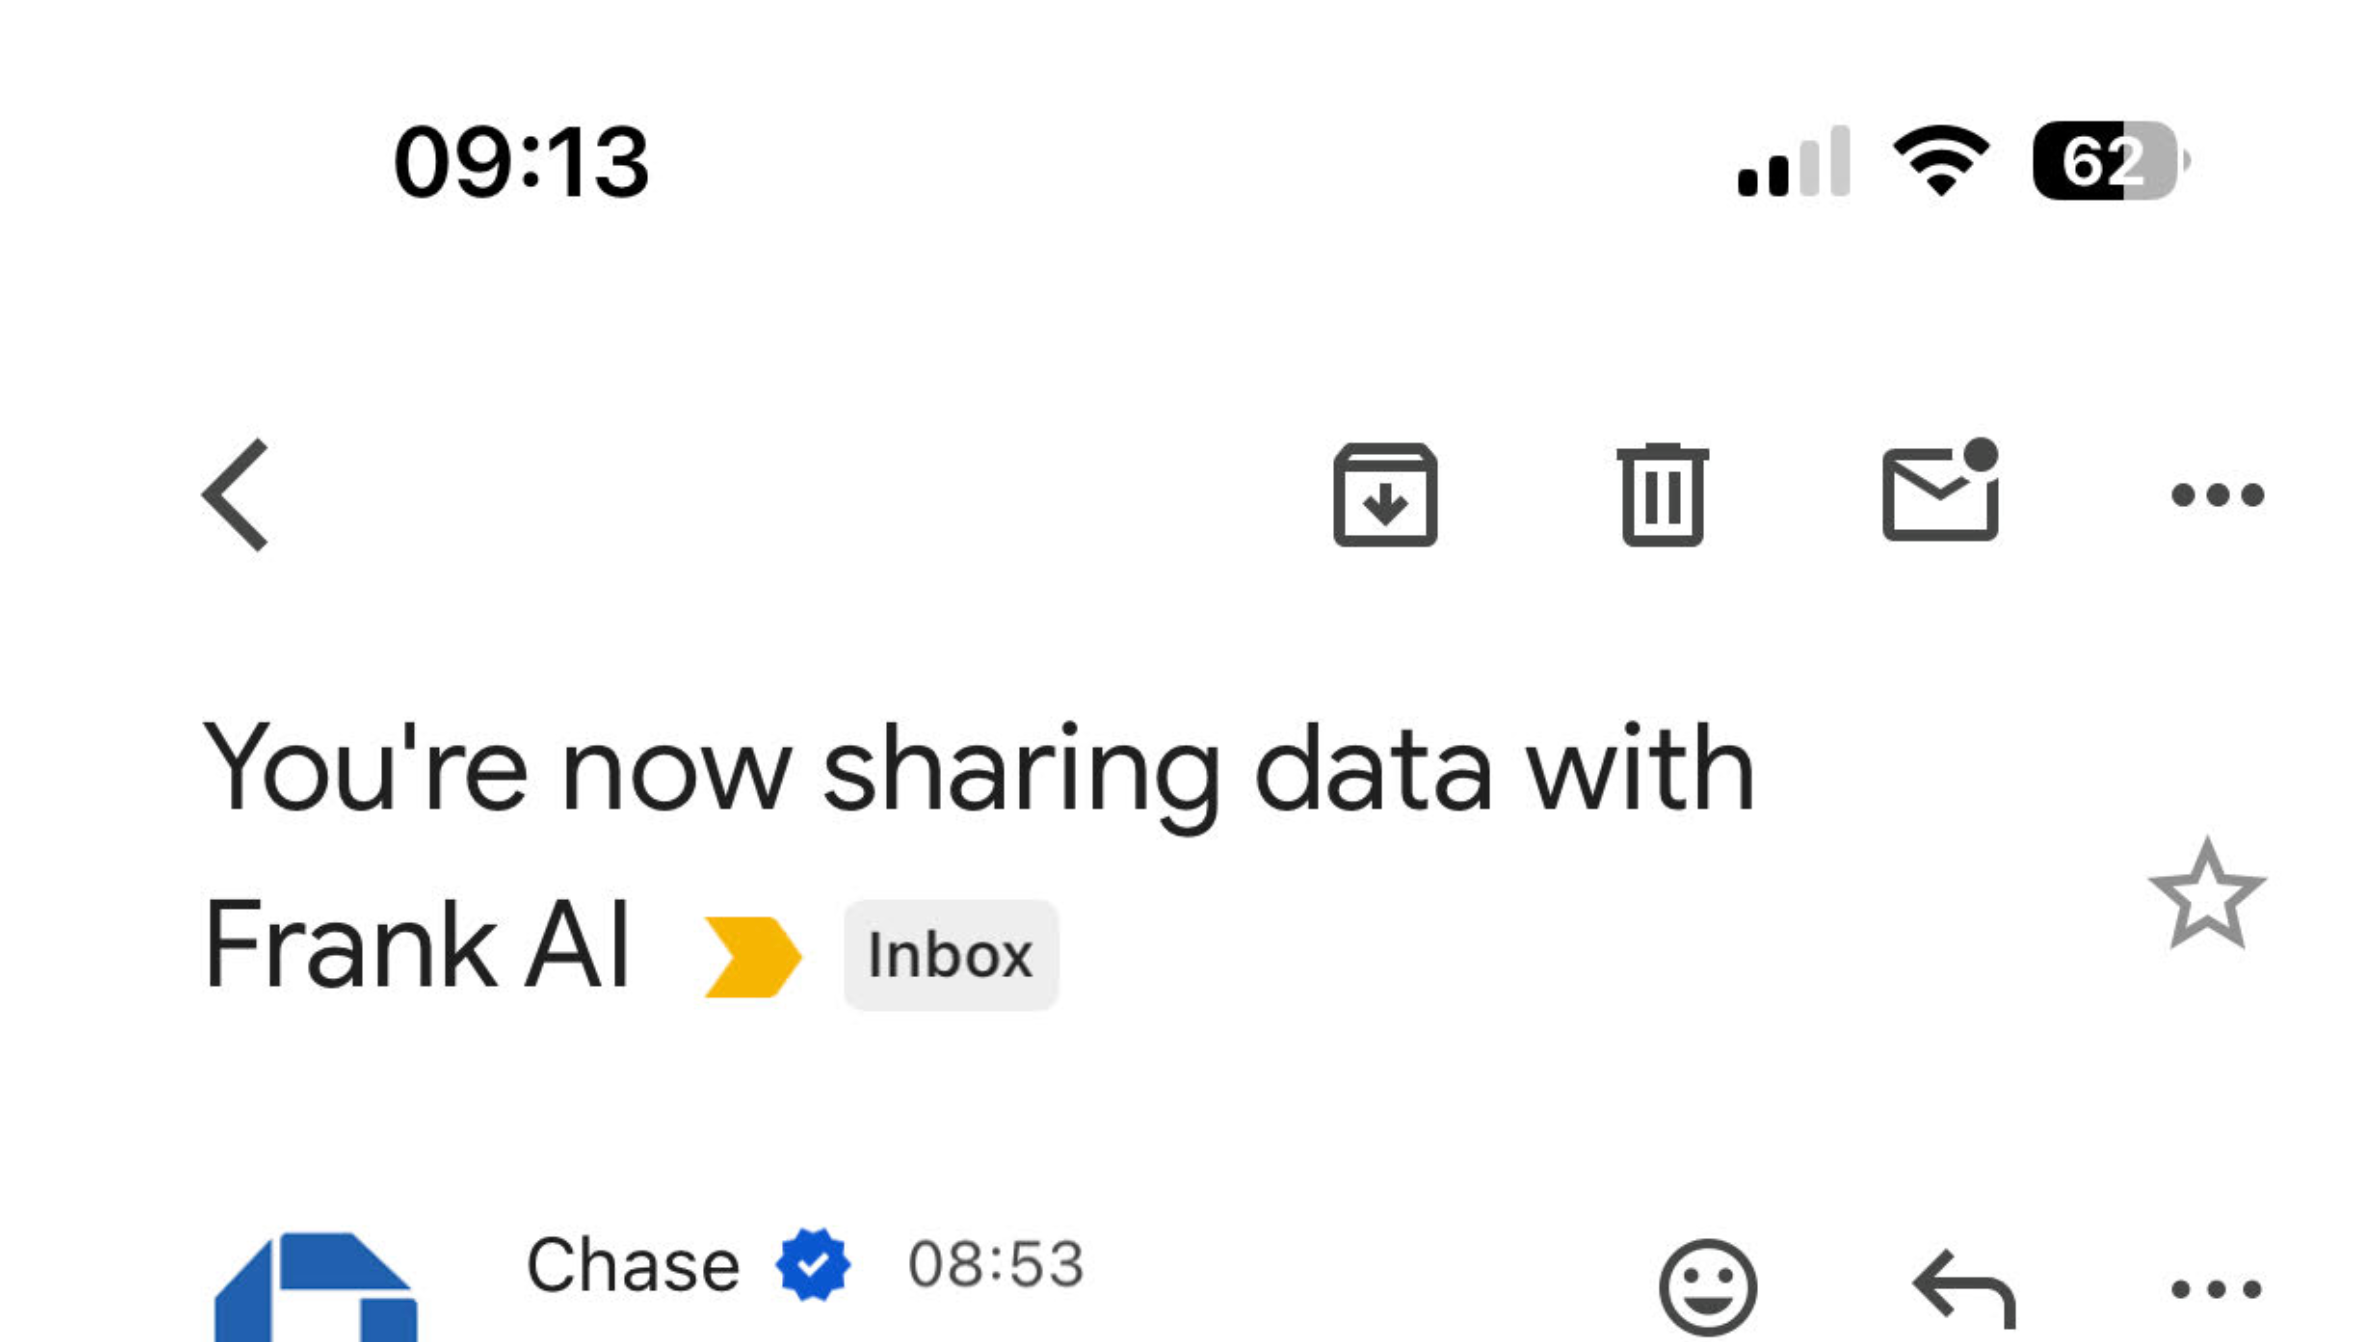The height and width of the screenshot is (1342, 2378).
Task: Toggle the yellow importance marker
Action: [753, 956]
